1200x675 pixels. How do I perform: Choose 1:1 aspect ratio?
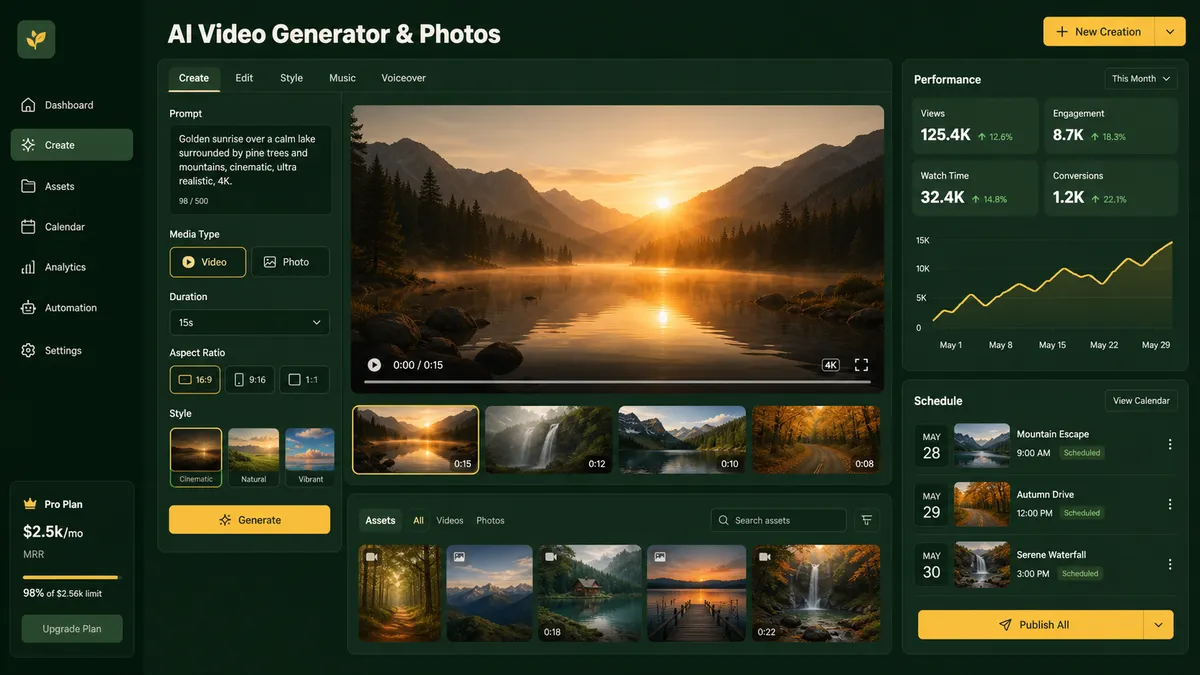click(304, 380)
